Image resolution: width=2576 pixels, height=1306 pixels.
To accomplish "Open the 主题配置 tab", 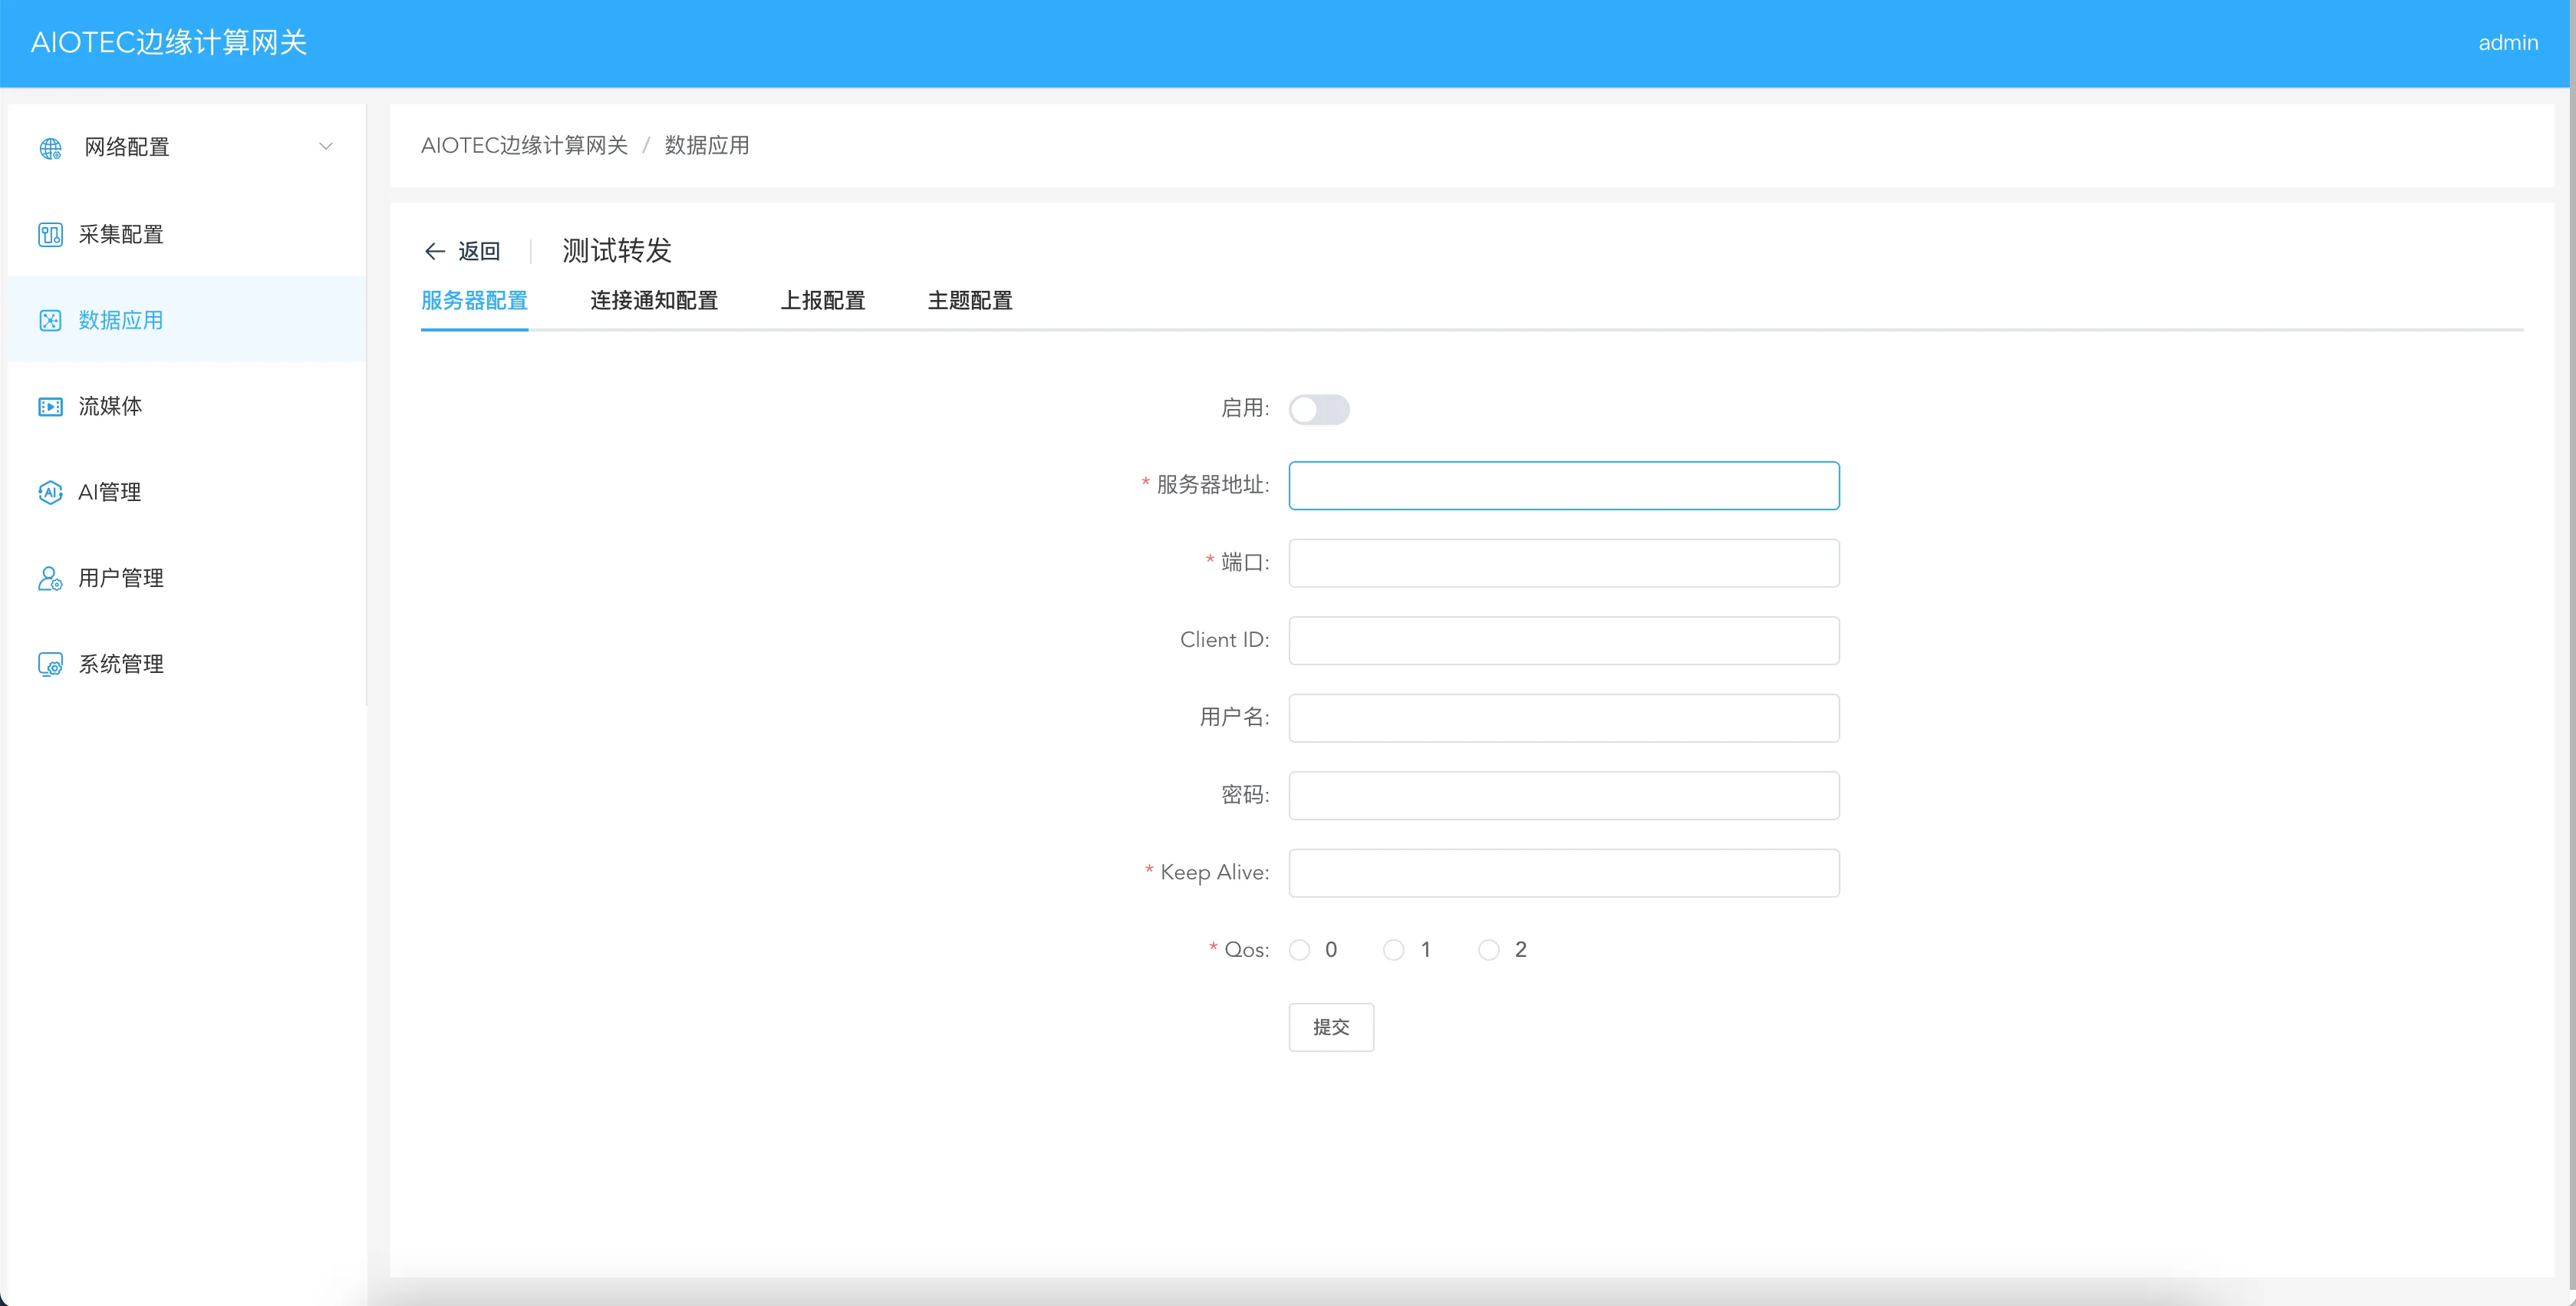I will tap(969, 300).
